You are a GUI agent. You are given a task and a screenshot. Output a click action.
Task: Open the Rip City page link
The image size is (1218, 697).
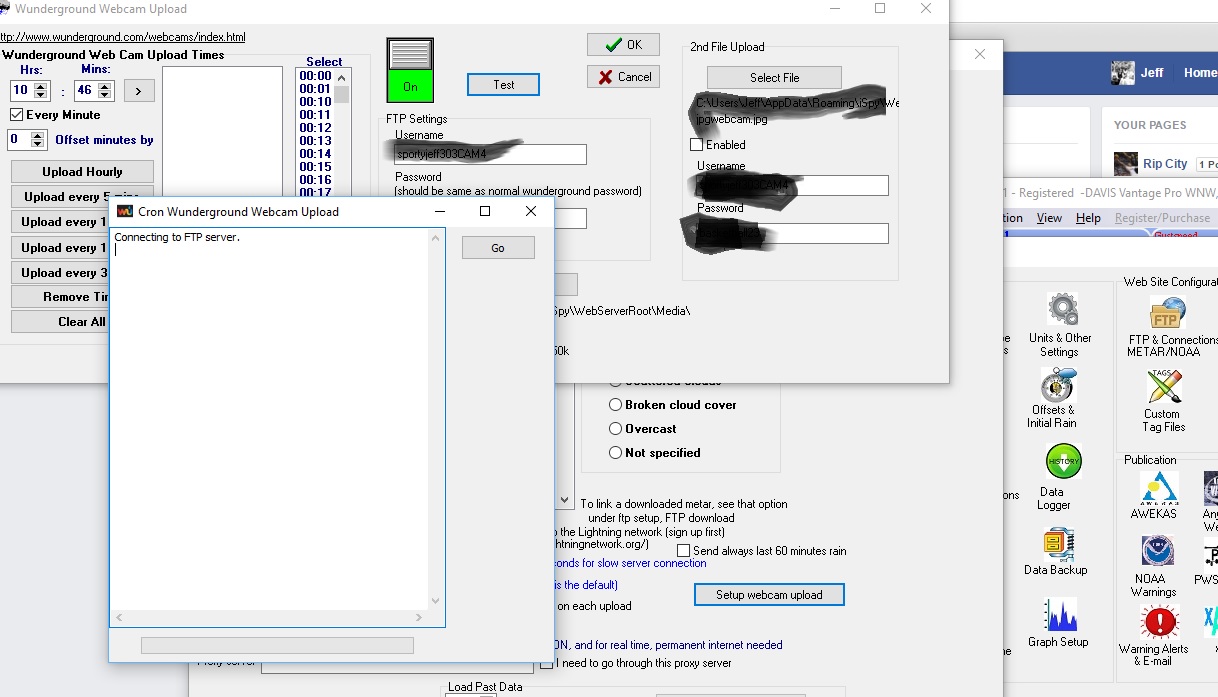[x=1165, y=164]
